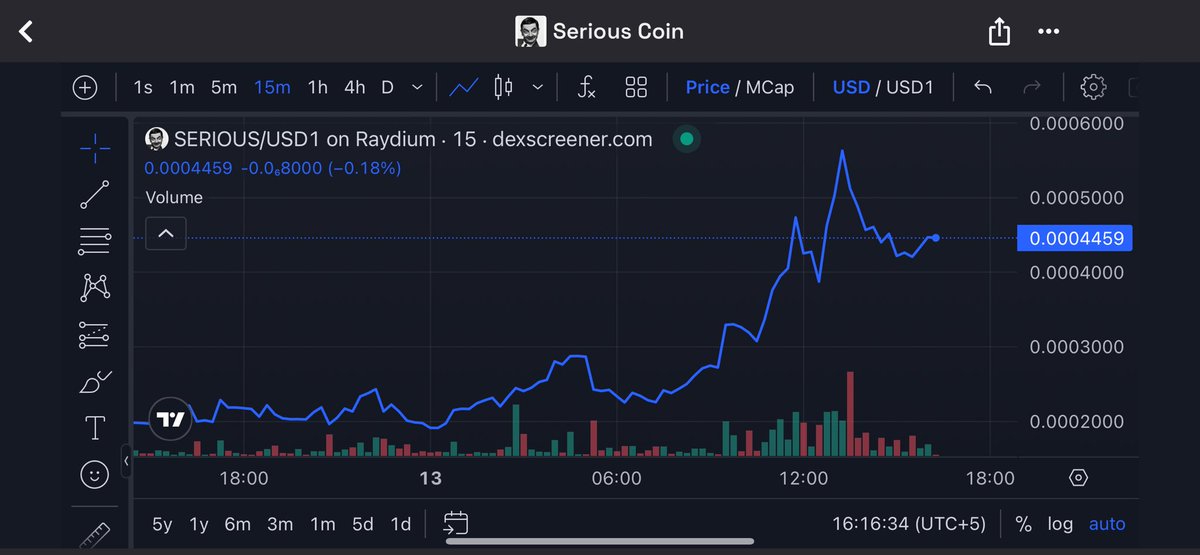Select the candlestick chart icon

click(503, 88)
